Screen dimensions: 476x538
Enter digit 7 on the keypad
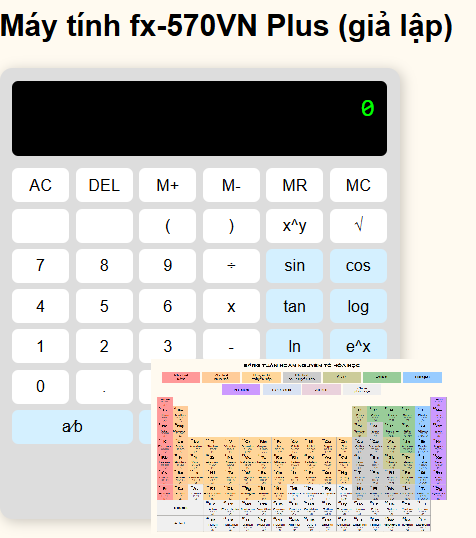pos(40,266)
